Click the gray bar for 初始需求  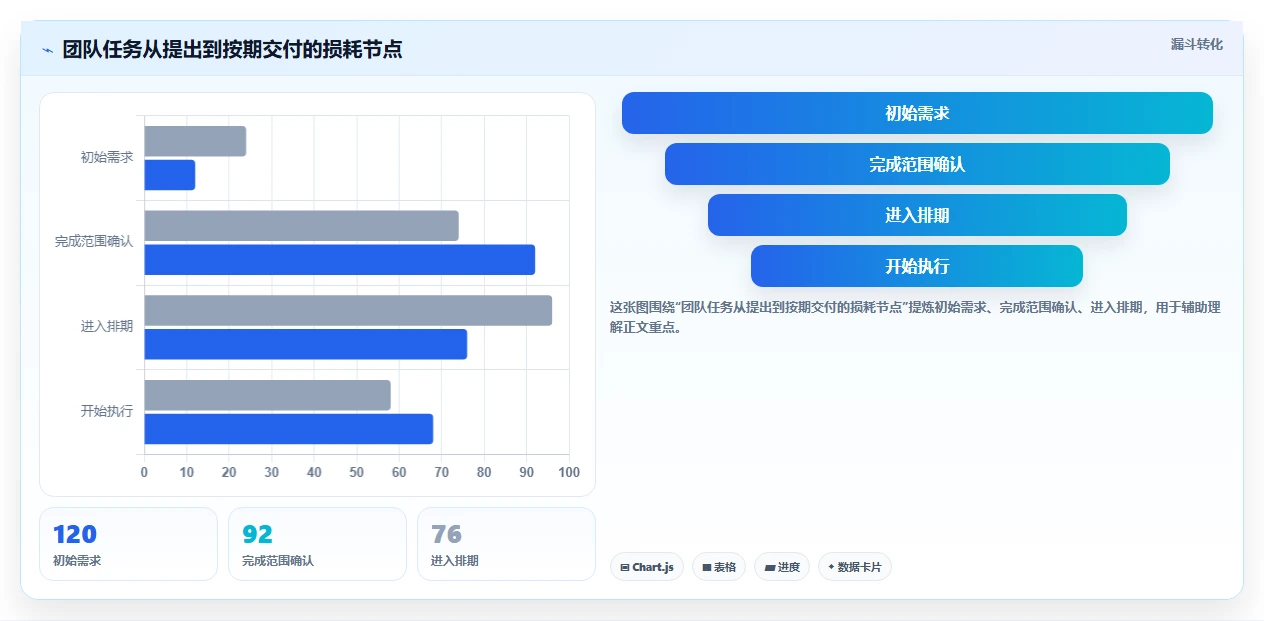click(195, 141)
